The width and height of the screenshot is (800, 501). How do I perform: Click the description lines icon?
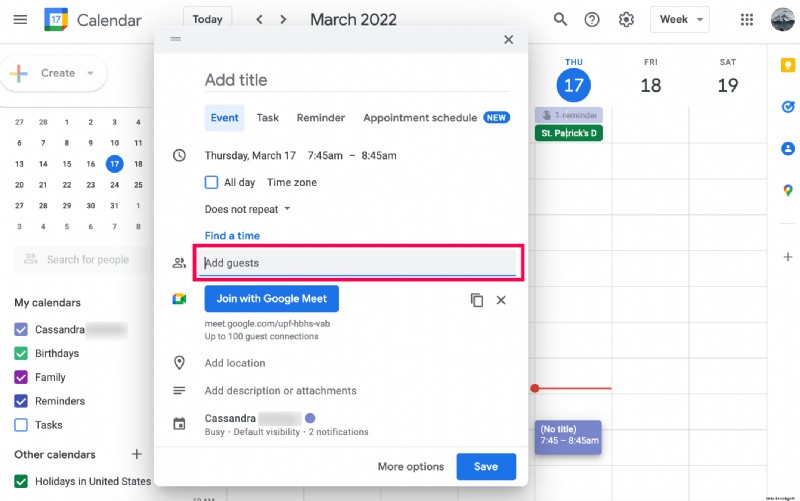pyautogui.click(x=179, y=391)
